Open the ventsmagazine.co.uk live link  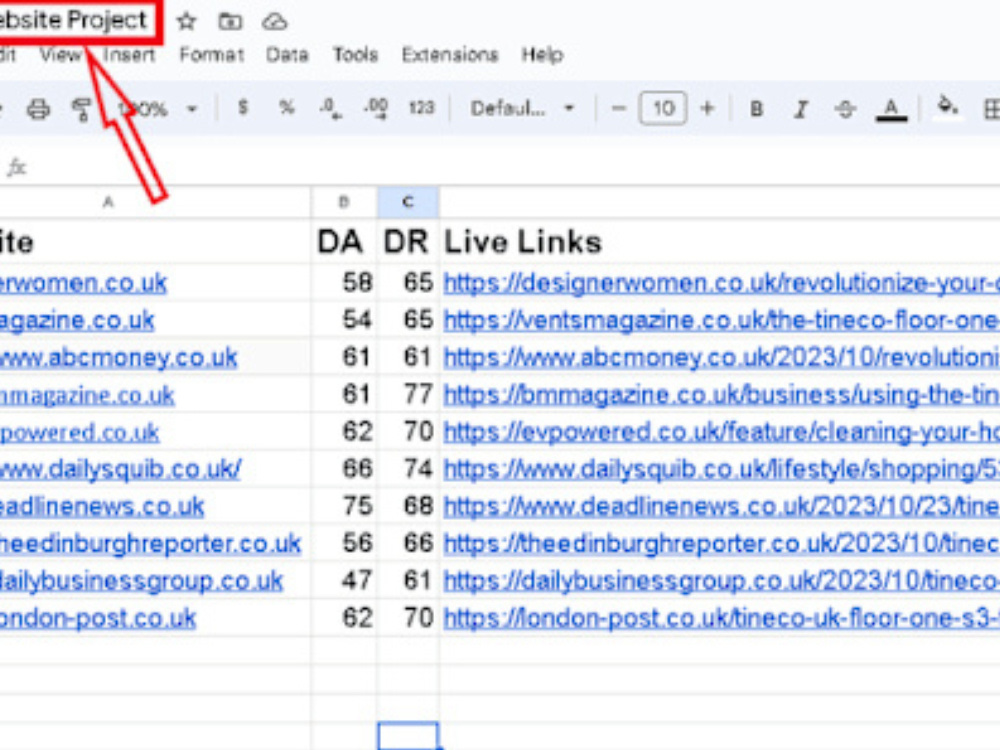click(x=721, y=320)
